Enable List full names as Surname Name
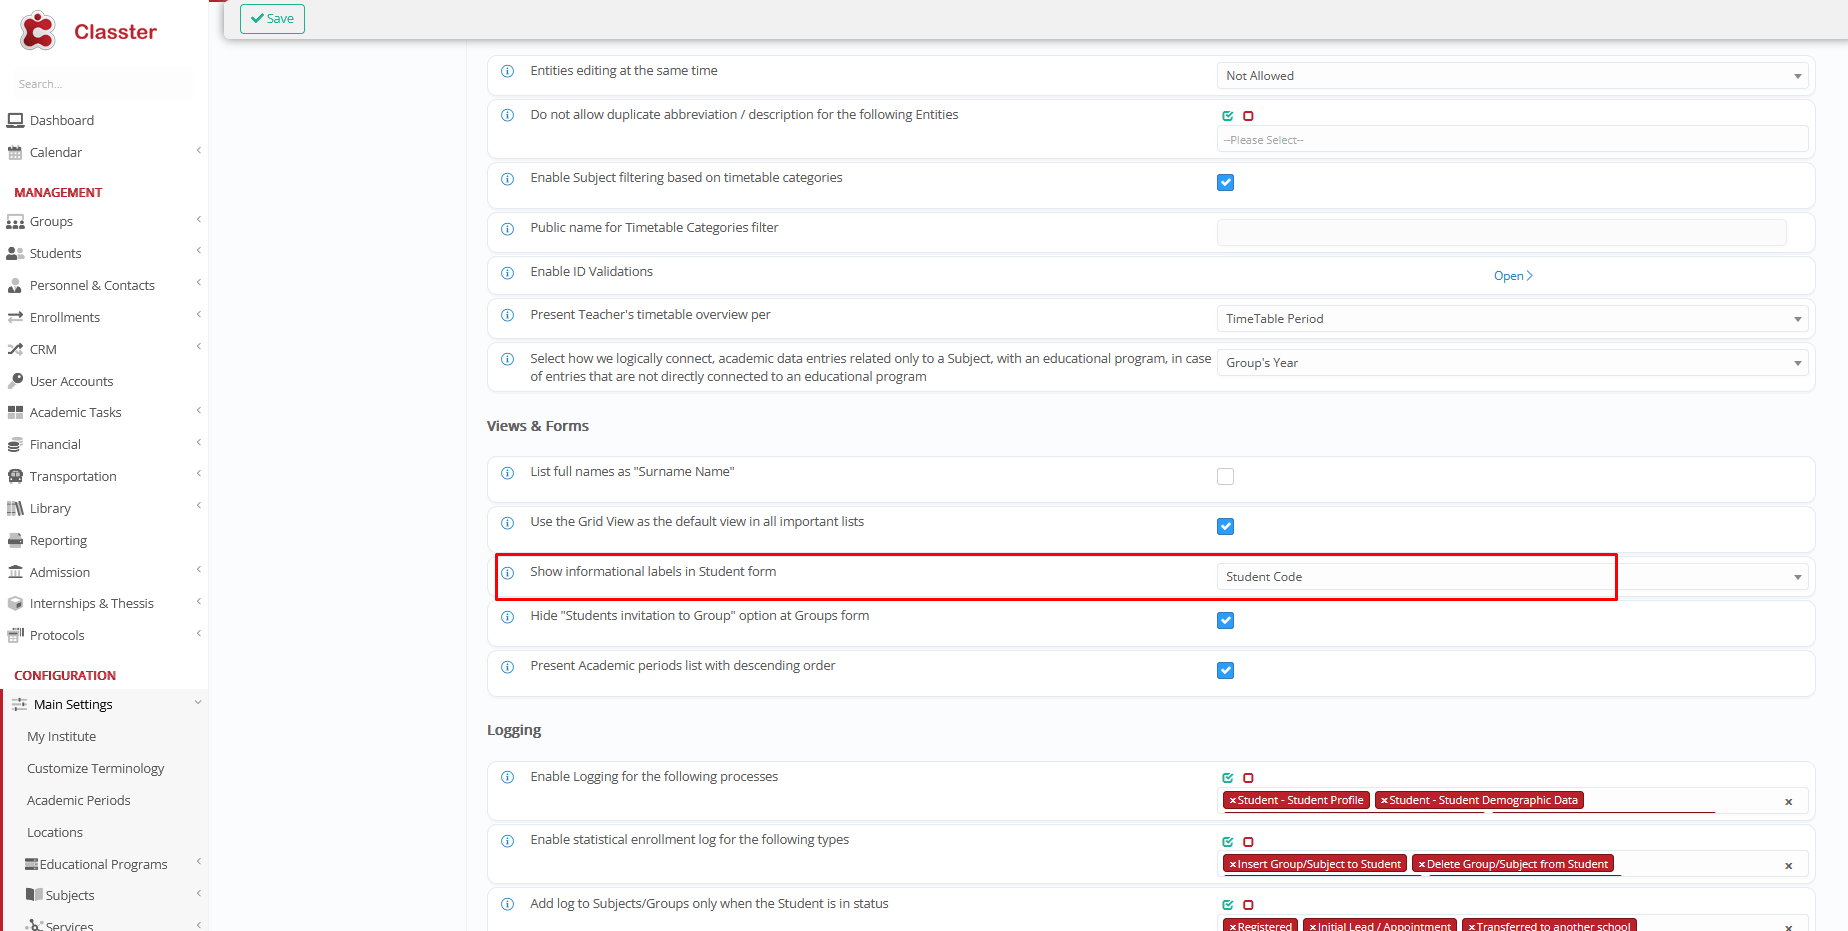Viewport: 1848px width, 931px height. point(1225,477)
